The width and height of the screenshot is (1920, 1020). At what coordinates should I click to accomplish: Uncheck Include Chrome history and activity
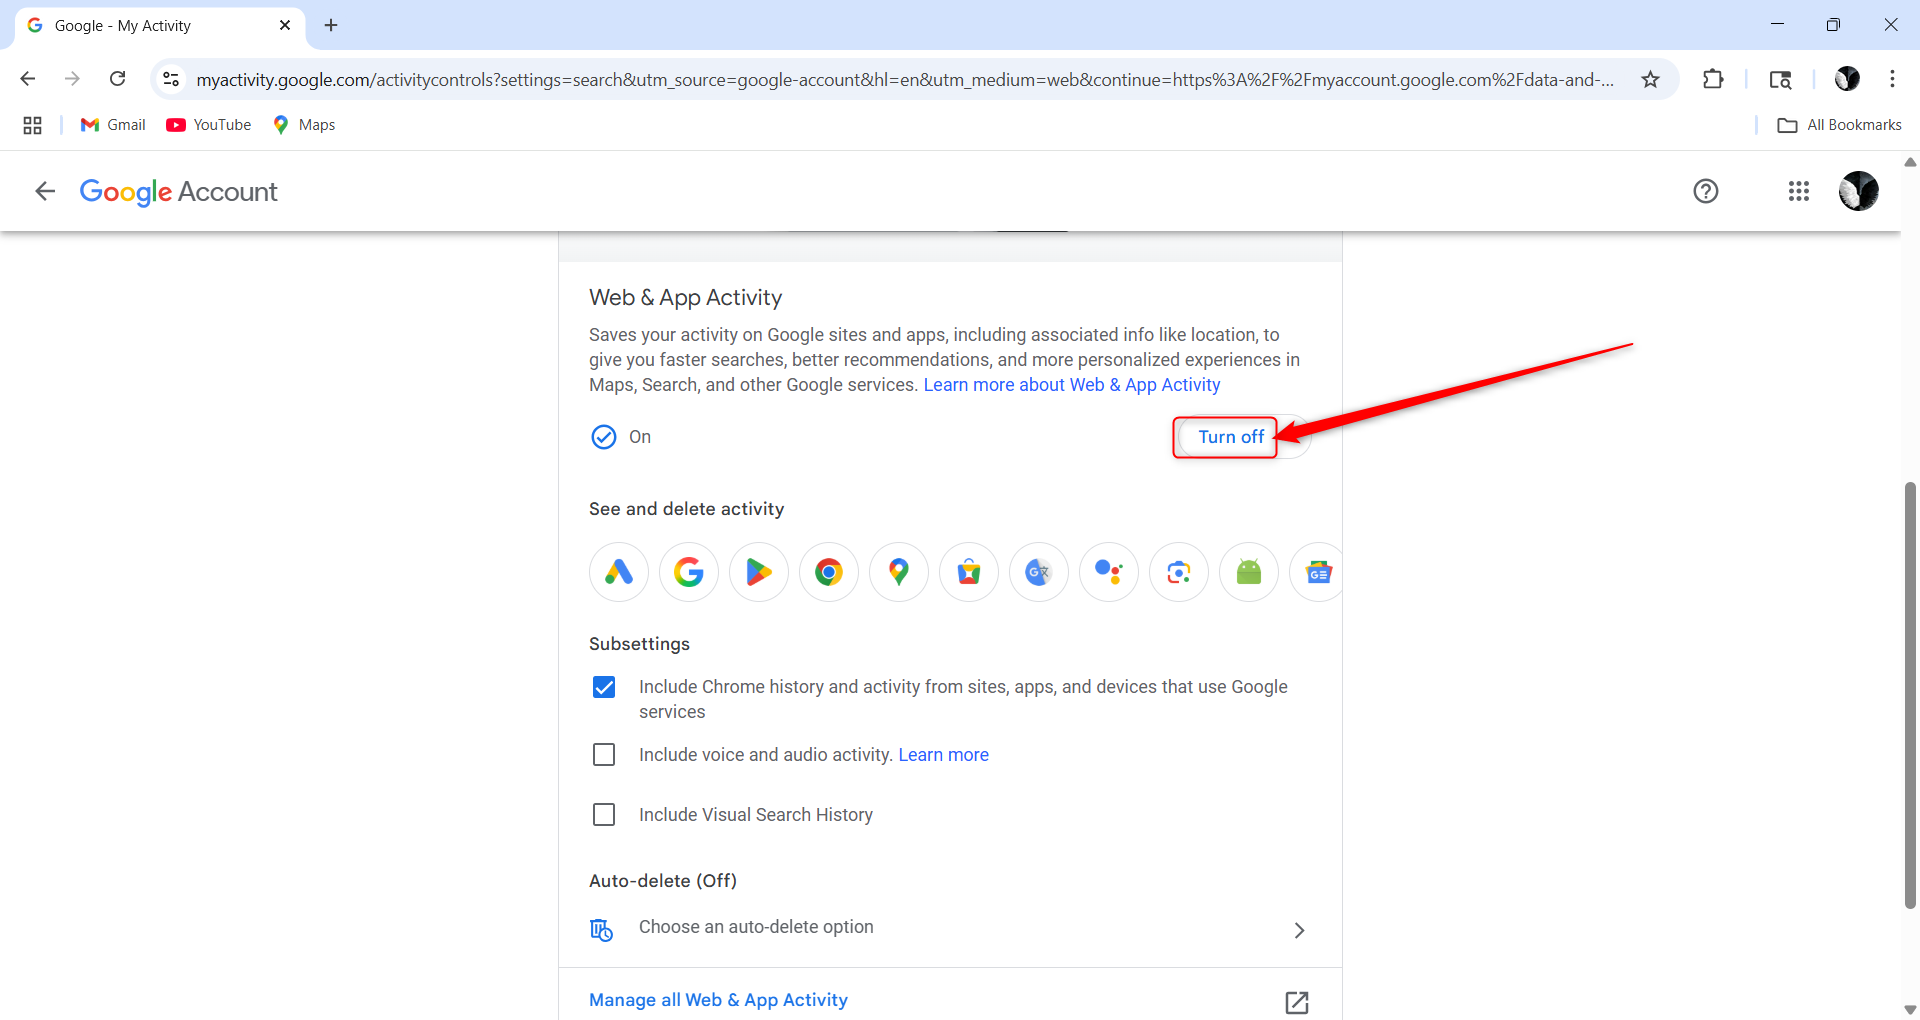click(x=604, y=687)
